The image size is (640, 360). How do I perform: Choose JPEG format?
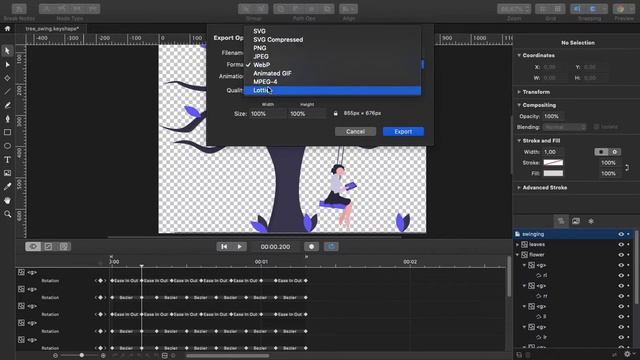pyautogui.click(x=332, y=56)
